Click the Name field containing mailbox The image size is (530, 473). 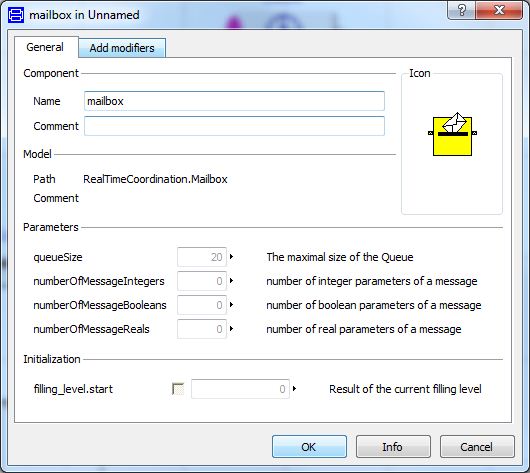click(234, 101)
